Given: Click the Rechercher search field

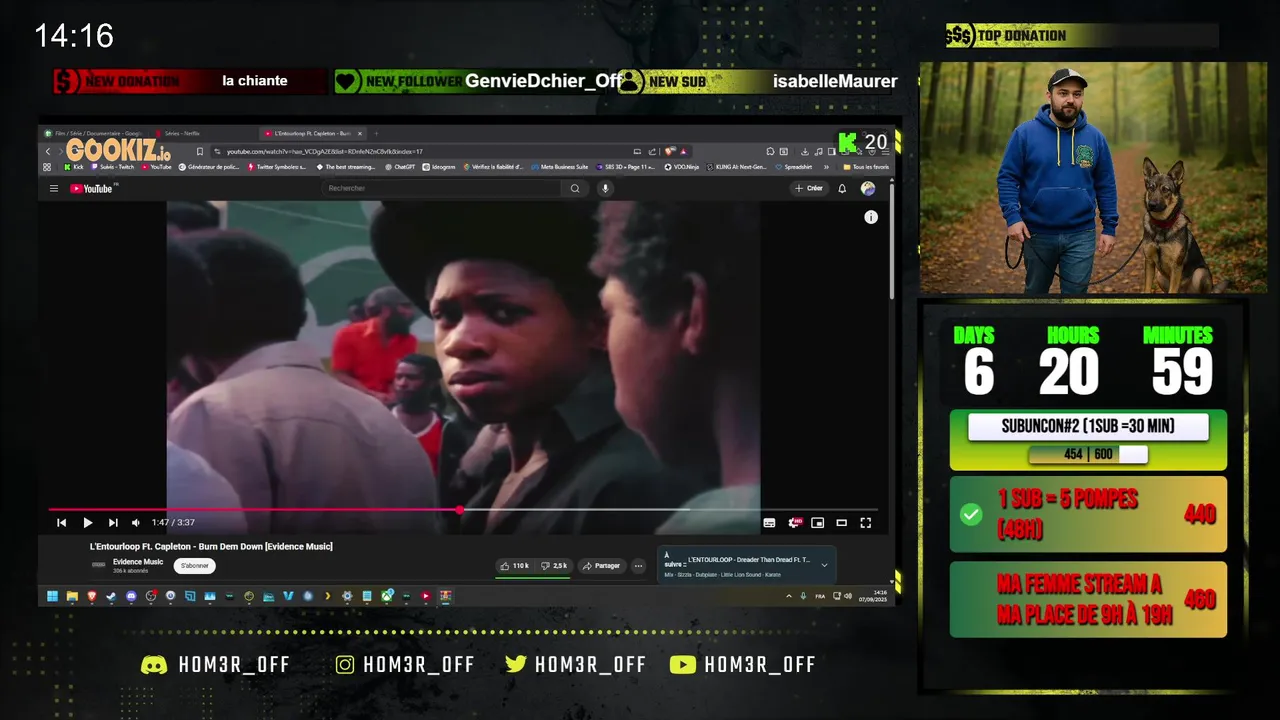Looking at the screenshot, I should [x=441, y=188].
